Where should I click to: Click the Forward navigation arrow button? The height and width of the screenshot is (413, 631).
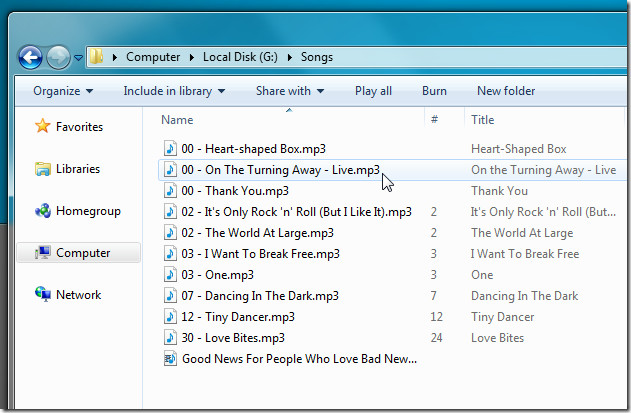click(58, 58)
